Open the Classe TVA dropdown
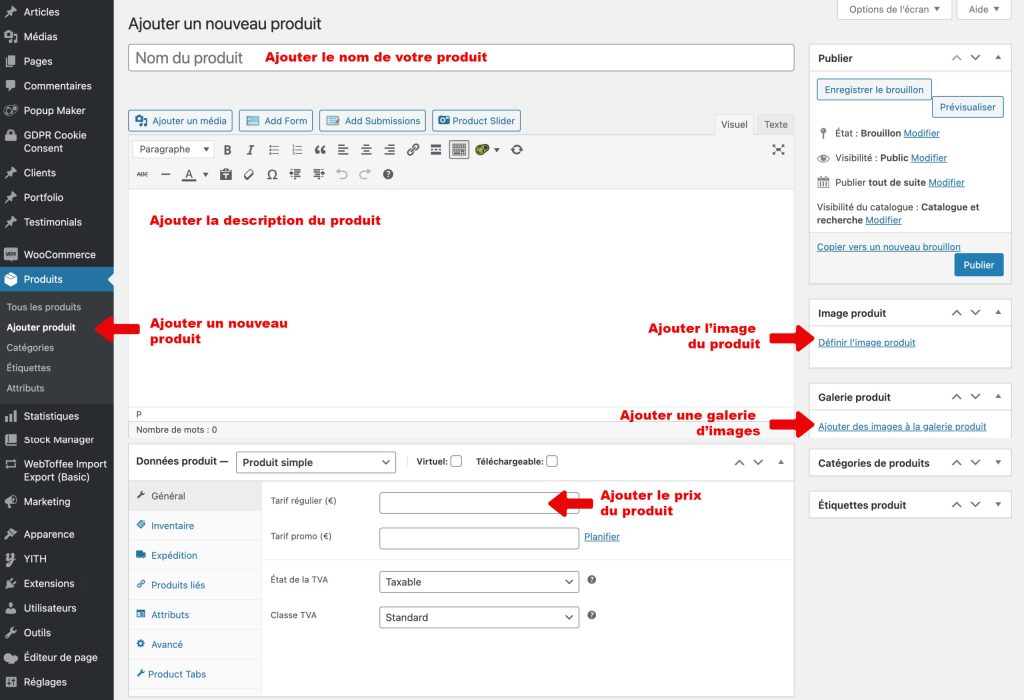 tap(479, 617)
